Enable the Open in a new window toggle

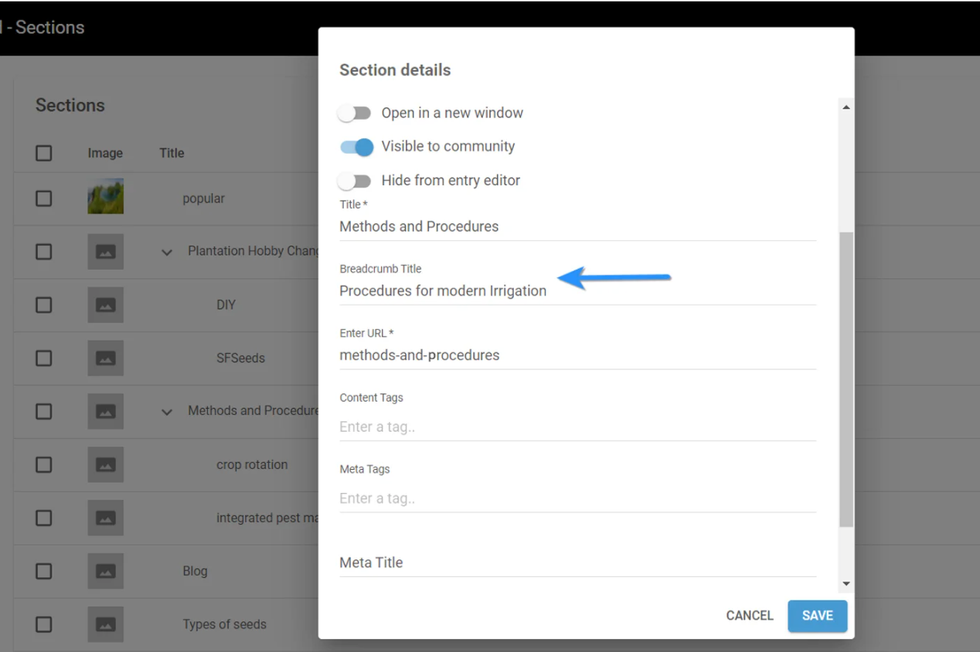355,113
